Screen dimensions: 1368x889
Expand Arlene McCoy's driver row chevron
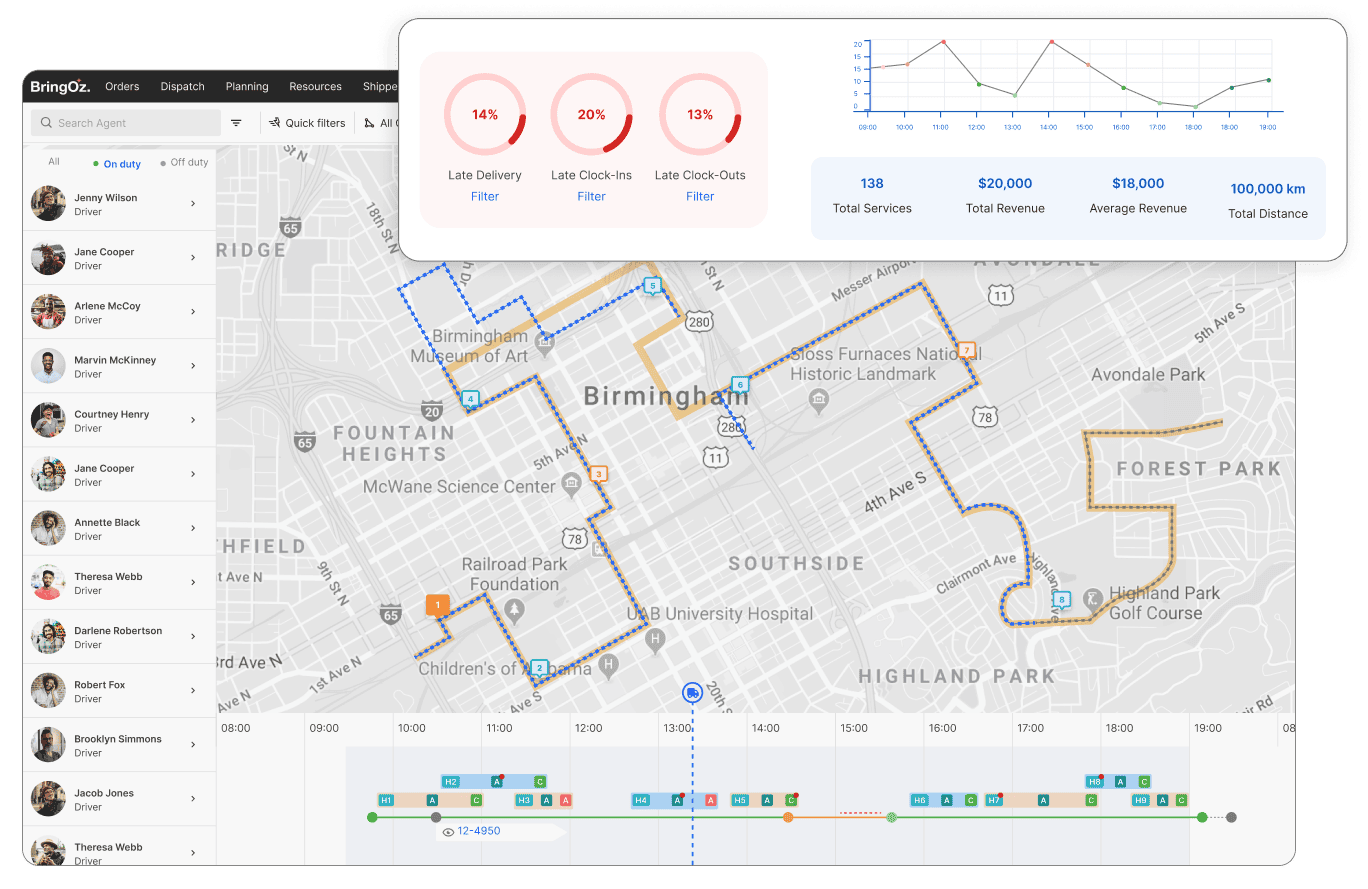point(193,312)
